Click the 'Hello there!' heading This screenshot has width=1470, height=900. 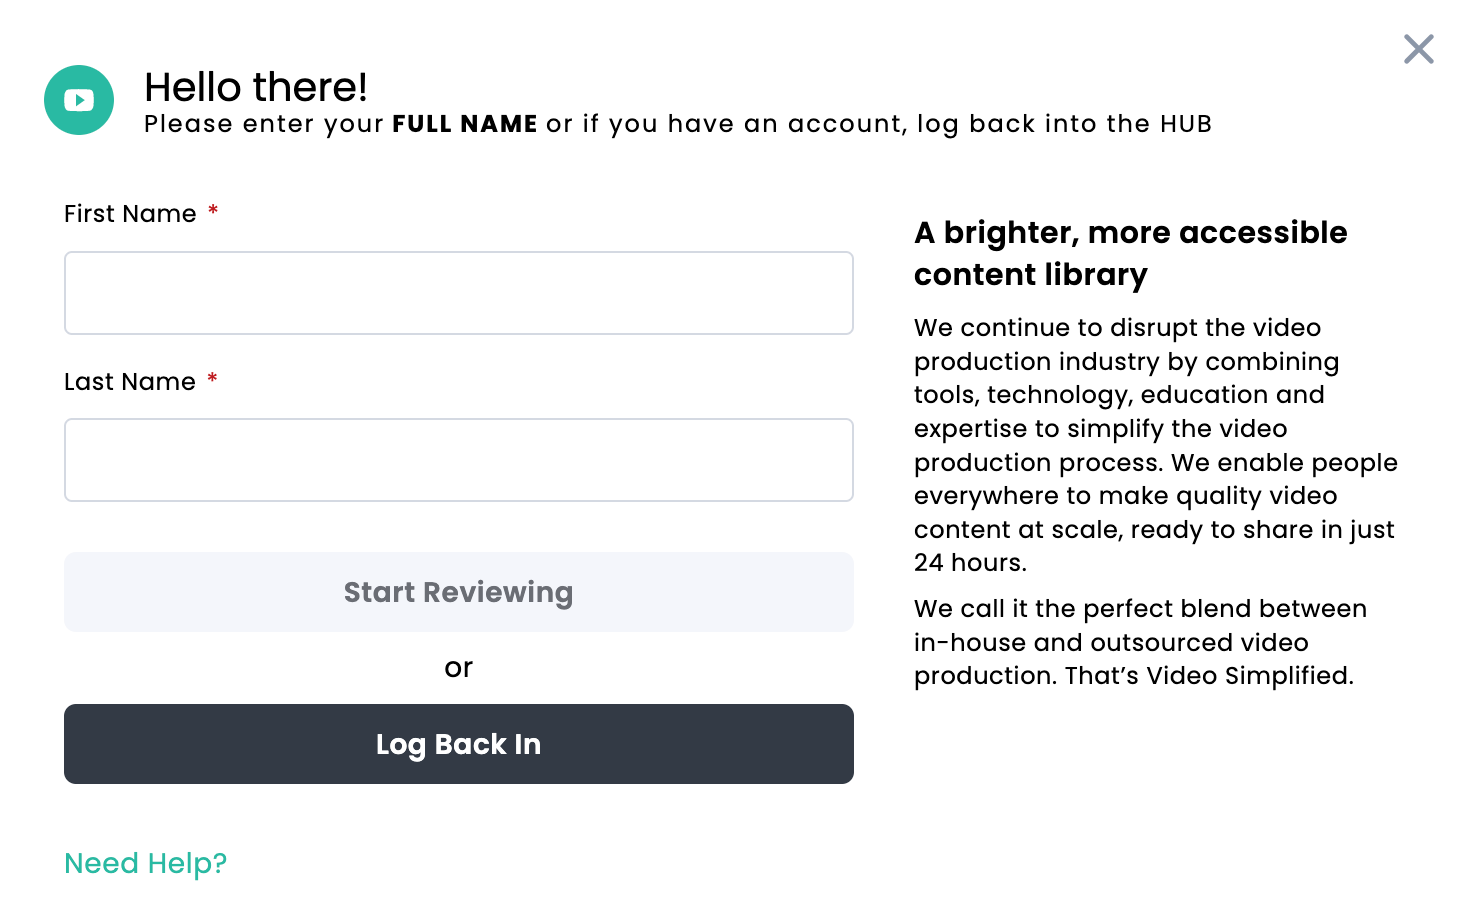click(x=256, y=87)
